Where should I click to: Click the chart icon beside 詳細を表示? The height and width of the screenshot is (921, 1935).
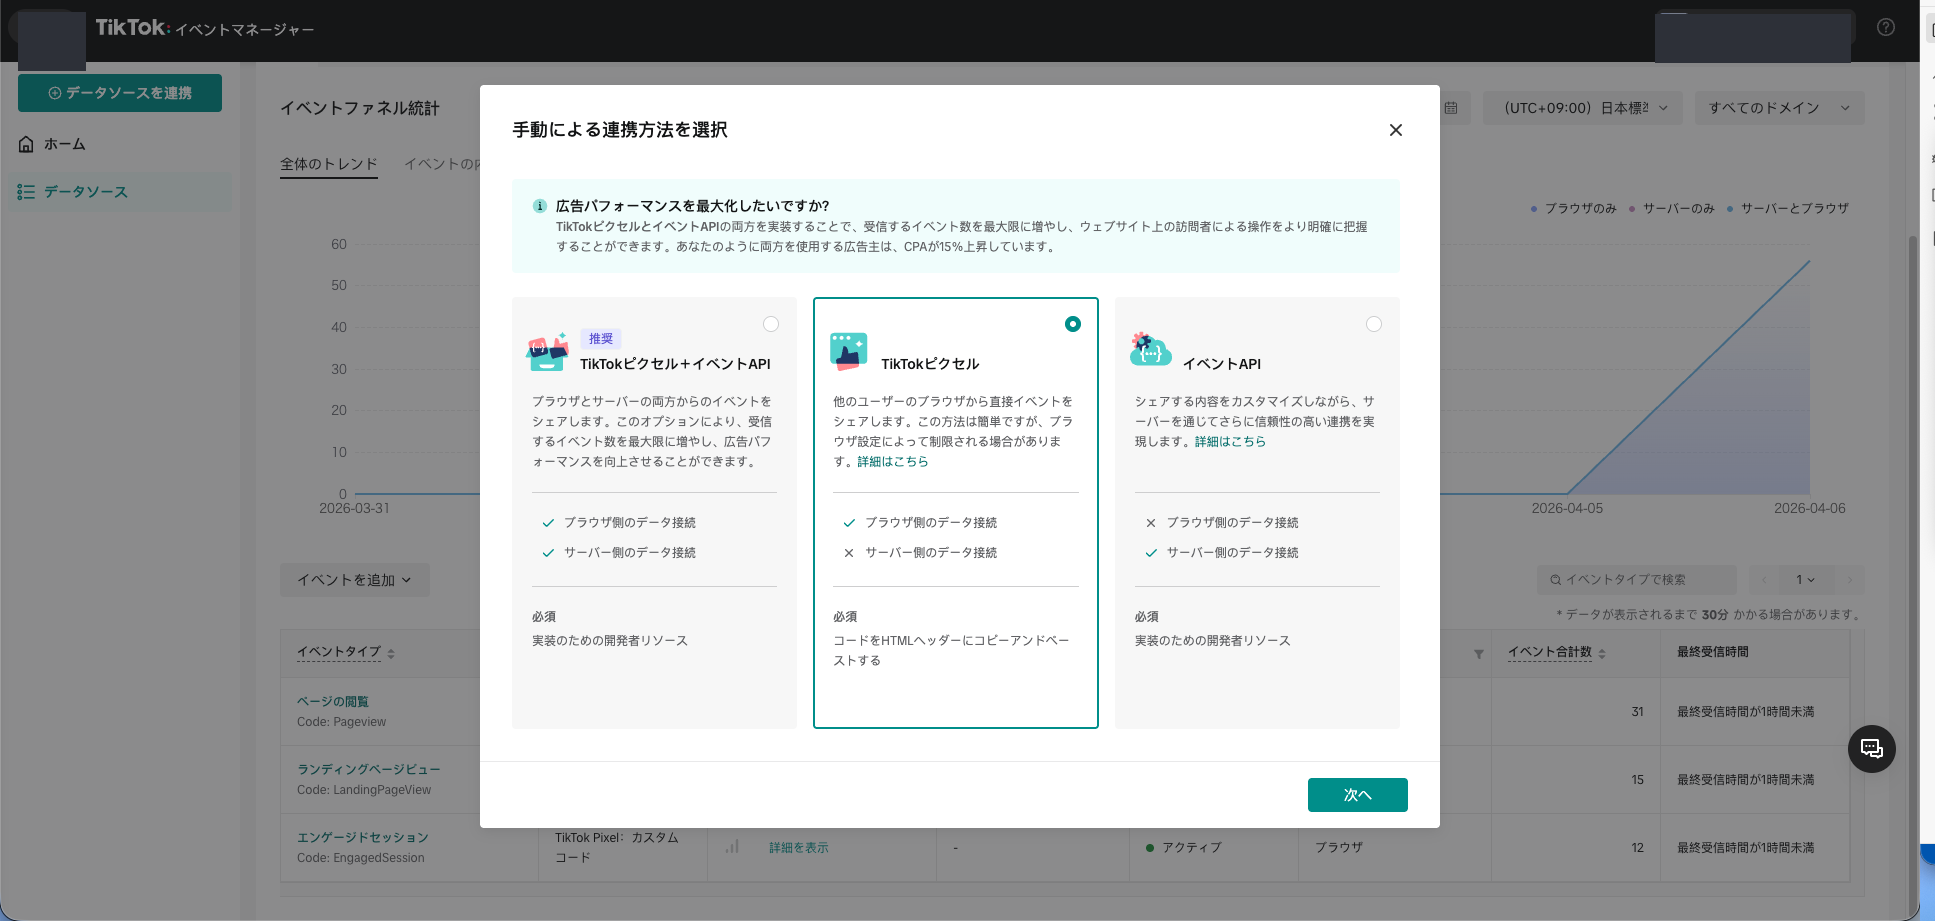tap(731, 846)
